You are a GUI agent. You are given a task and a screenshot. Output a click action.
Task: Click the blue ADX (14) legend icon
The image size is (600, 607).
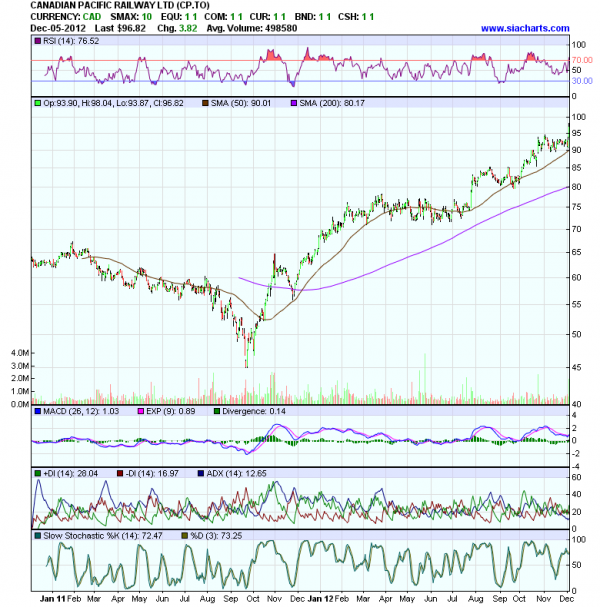(x=202, y=471)
